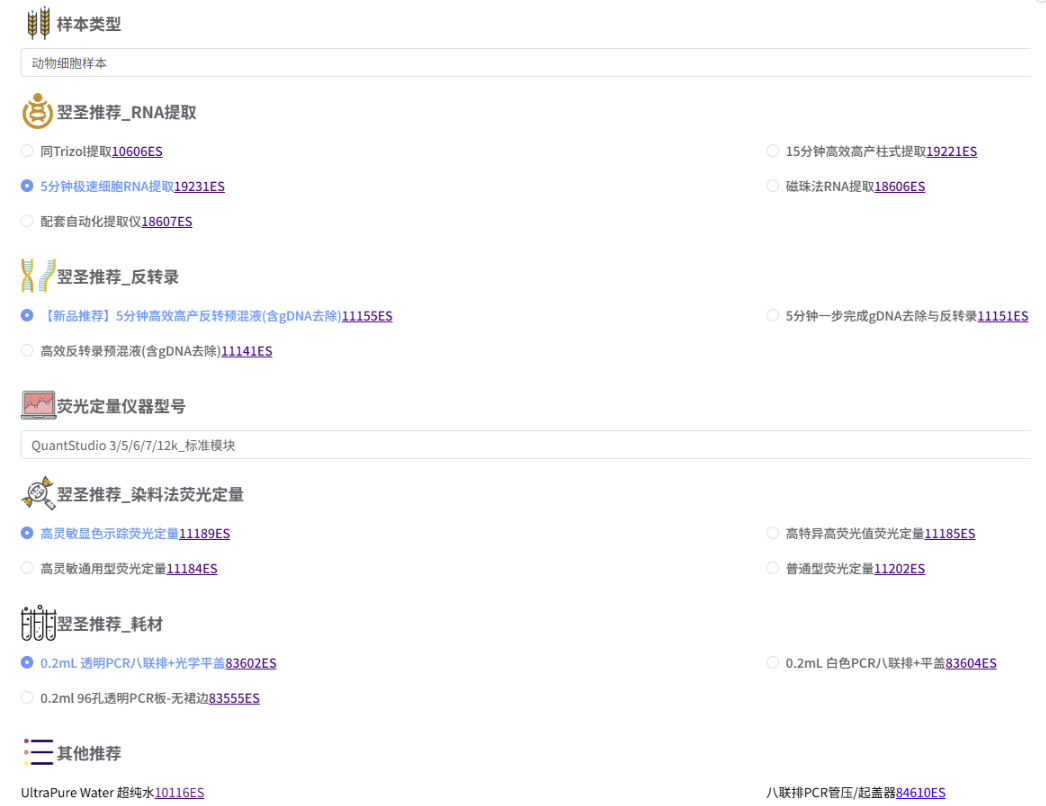Open product link 83555ES
This screenshot has width=1046, height=806.
pyautogui.click(x=234, y=698)
